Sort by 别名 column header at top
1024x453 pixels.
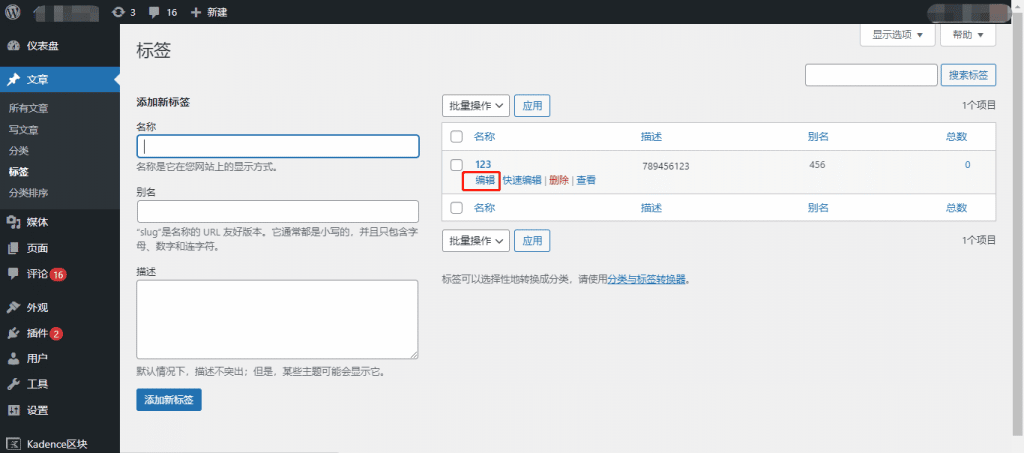[x=818, y=136]
